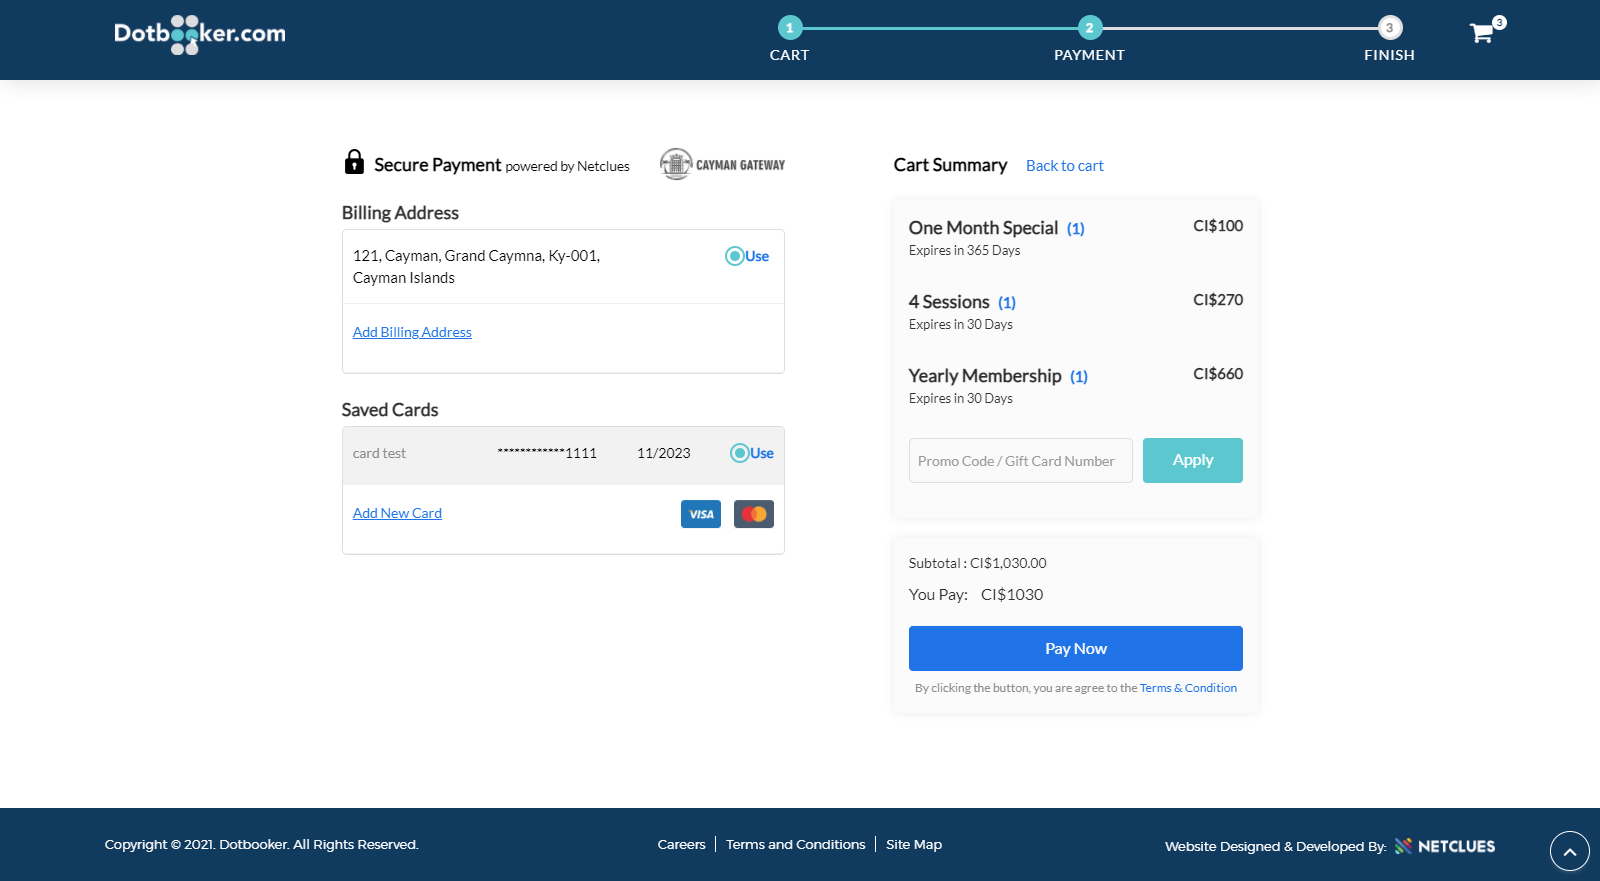Click the Pay Now button
The width and height of the screenshot is (1600, 881).
coord(1076,648)
